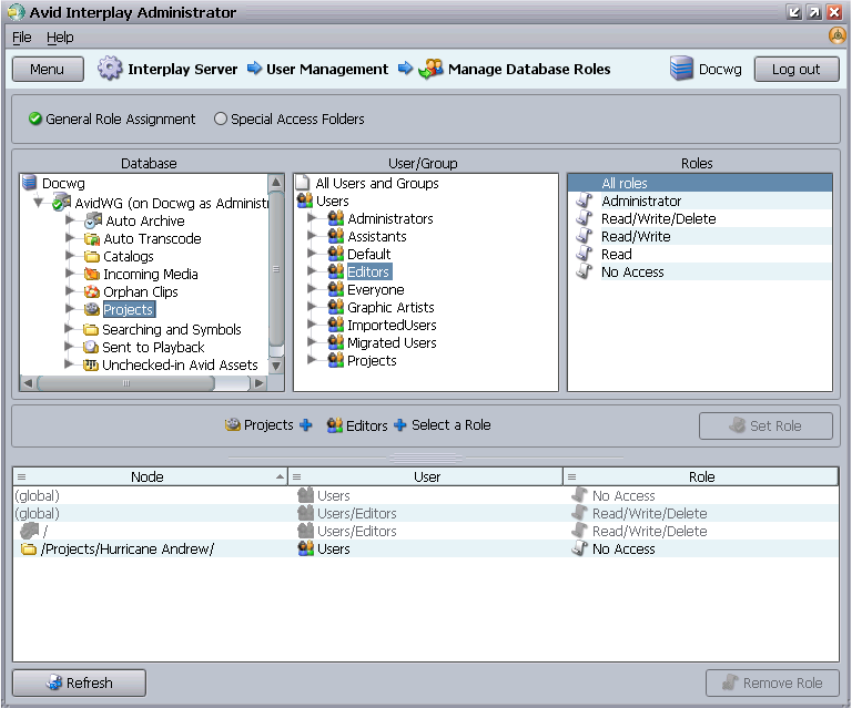Click the Remove Role button

(x=772, y=683)
